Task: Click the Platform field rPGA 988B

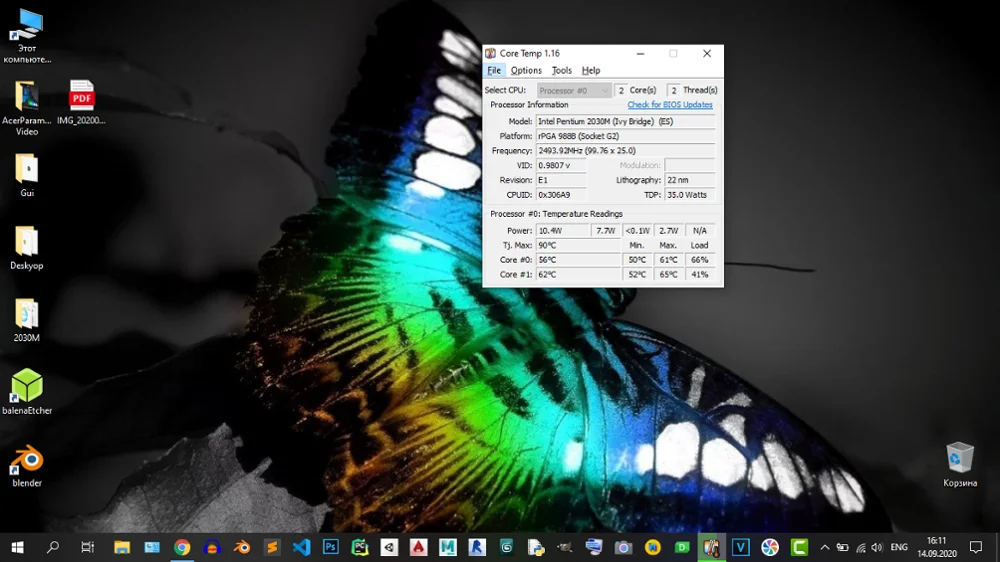Action: (x=626, y=136)
